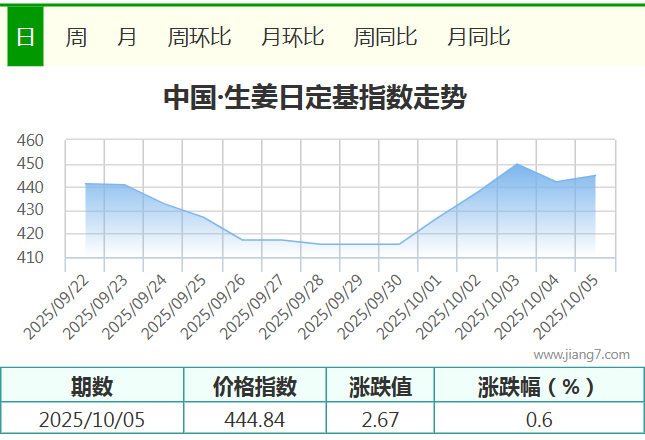Open the 月环比 tab
Screen dimensions: 645x440
pos(292,37)
